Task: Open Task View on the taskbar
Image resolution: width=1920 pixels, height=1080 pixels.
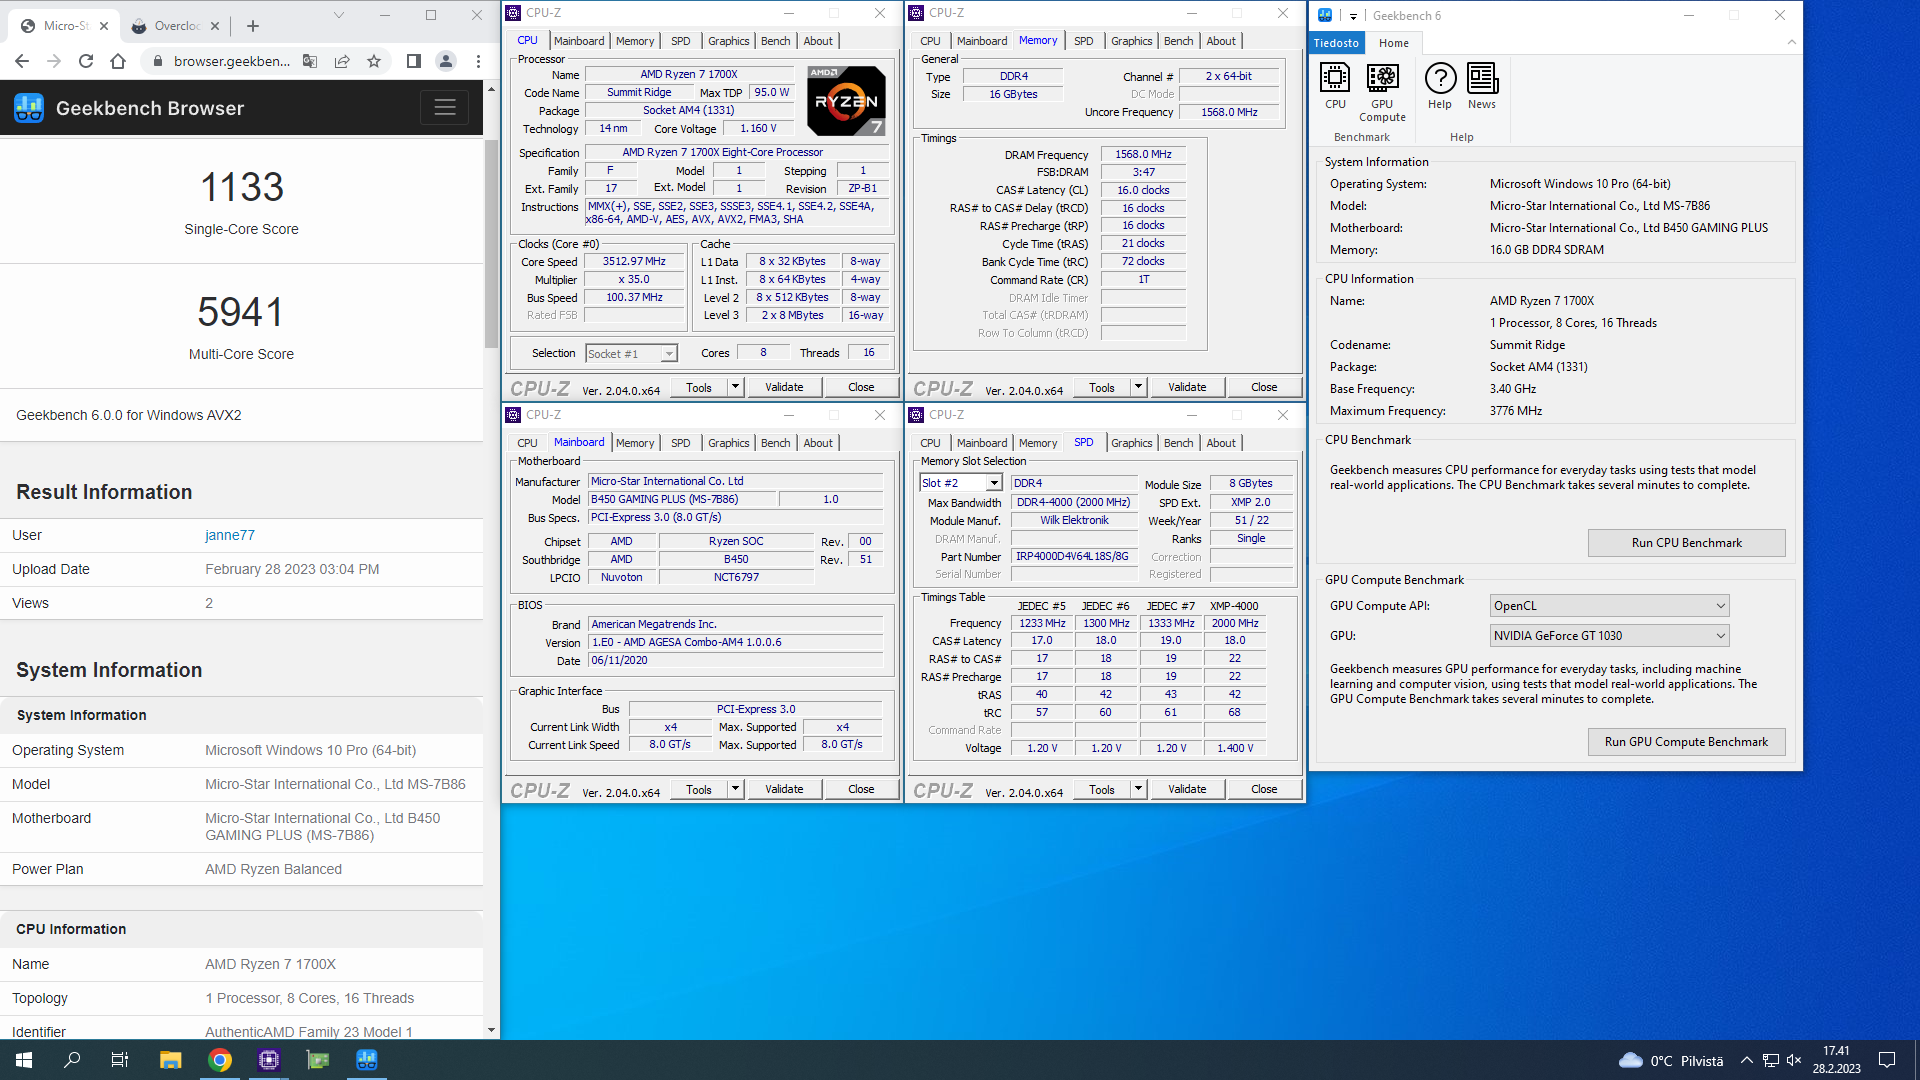Action: (120, 1060)
